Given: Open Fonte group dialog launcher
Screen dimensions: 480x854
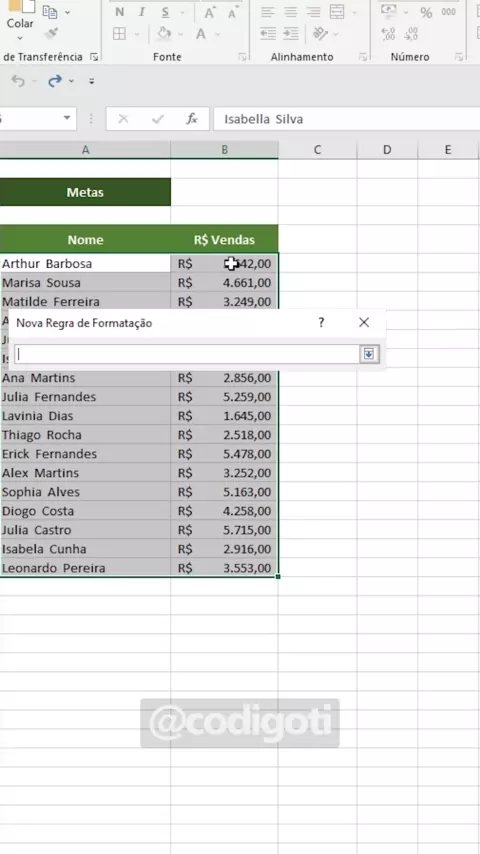Looking at the screenshot, I should (x=242, y=57).
